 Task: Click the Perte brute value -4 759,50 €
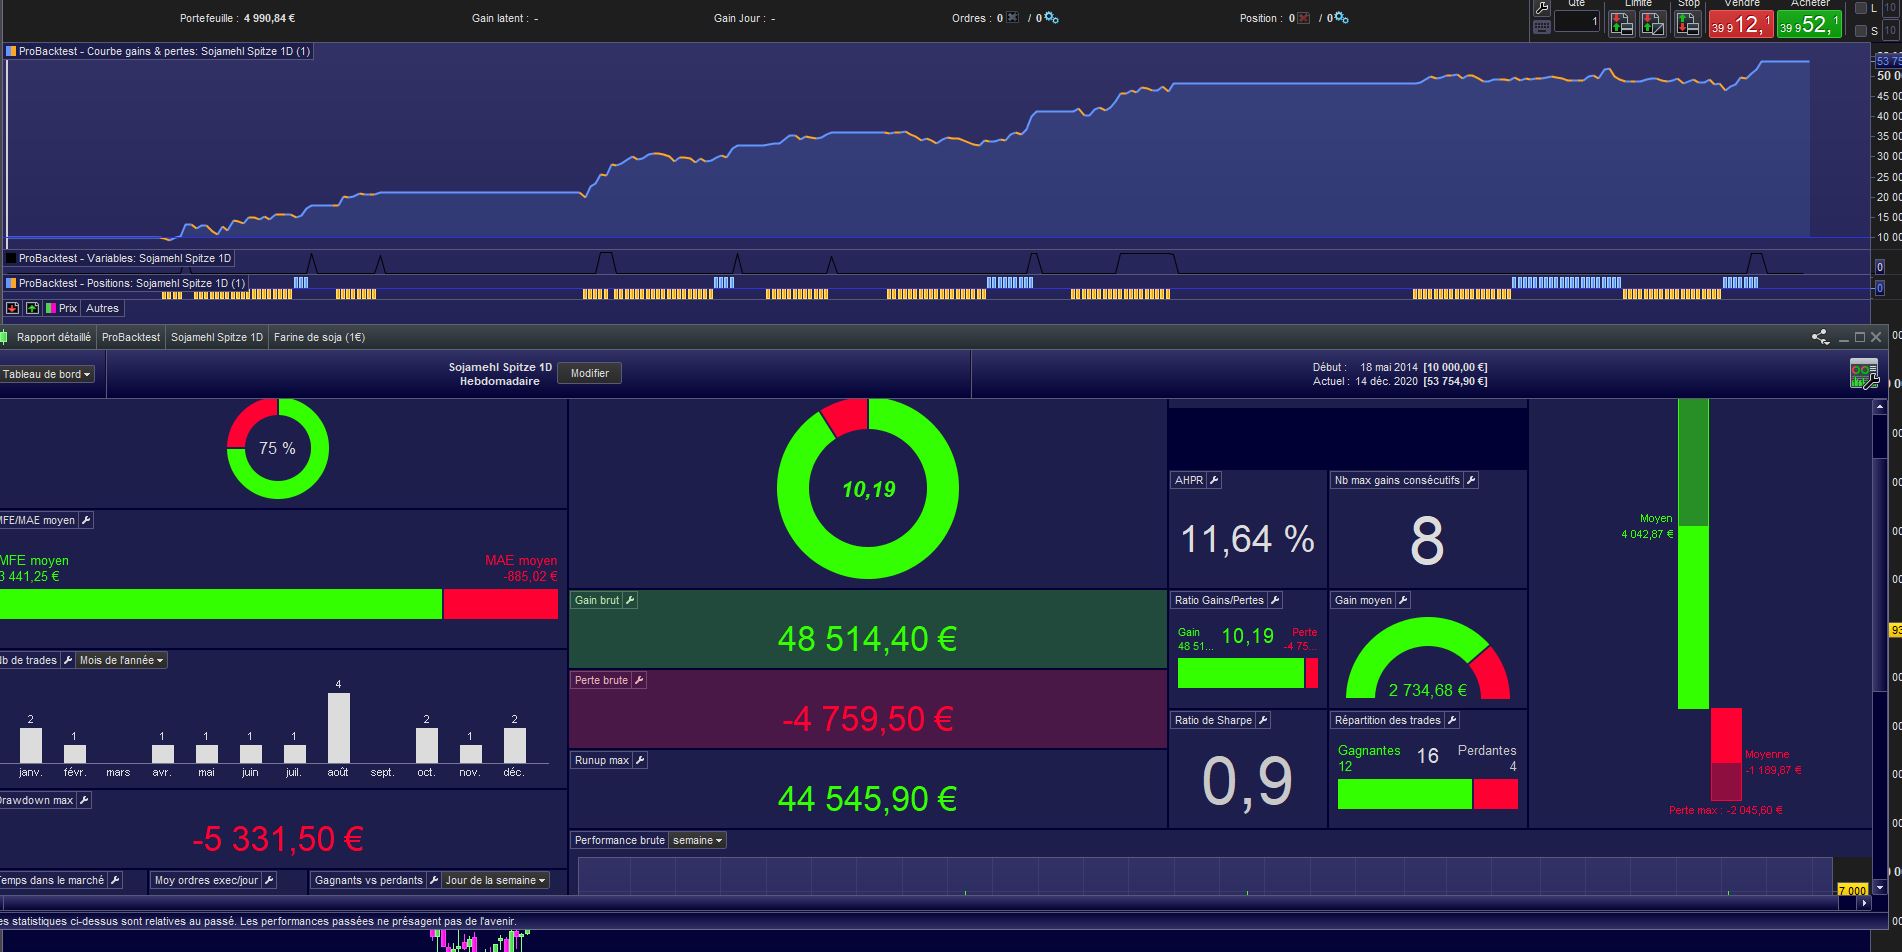(x=867, y=719)
